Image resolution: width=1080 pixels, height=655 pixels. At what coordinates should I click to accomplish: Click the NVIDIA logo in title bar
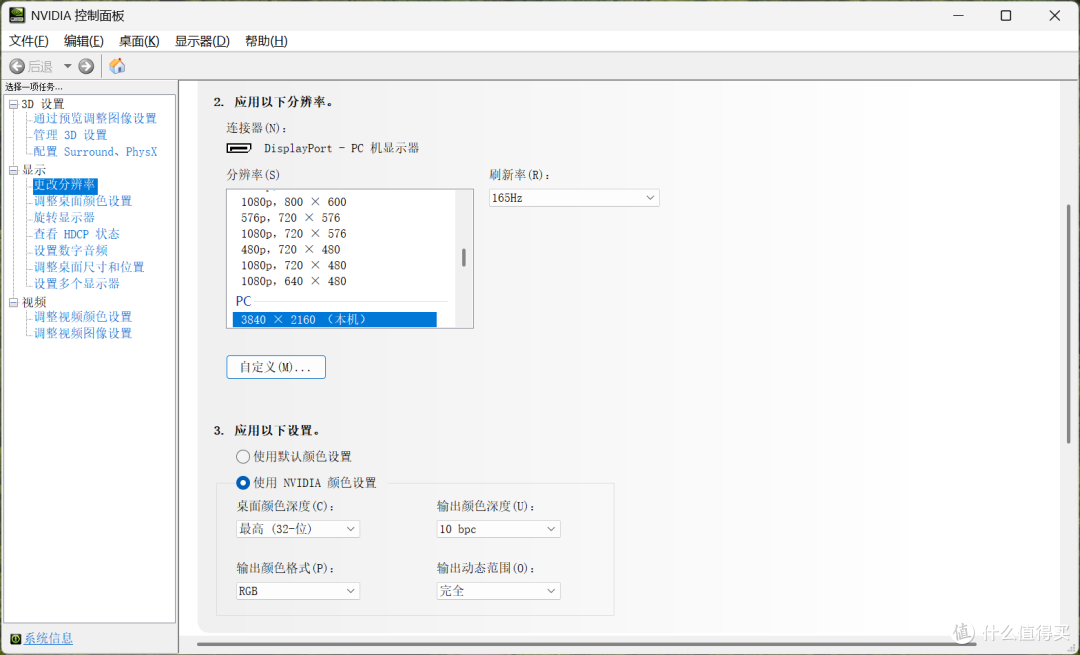17,15
